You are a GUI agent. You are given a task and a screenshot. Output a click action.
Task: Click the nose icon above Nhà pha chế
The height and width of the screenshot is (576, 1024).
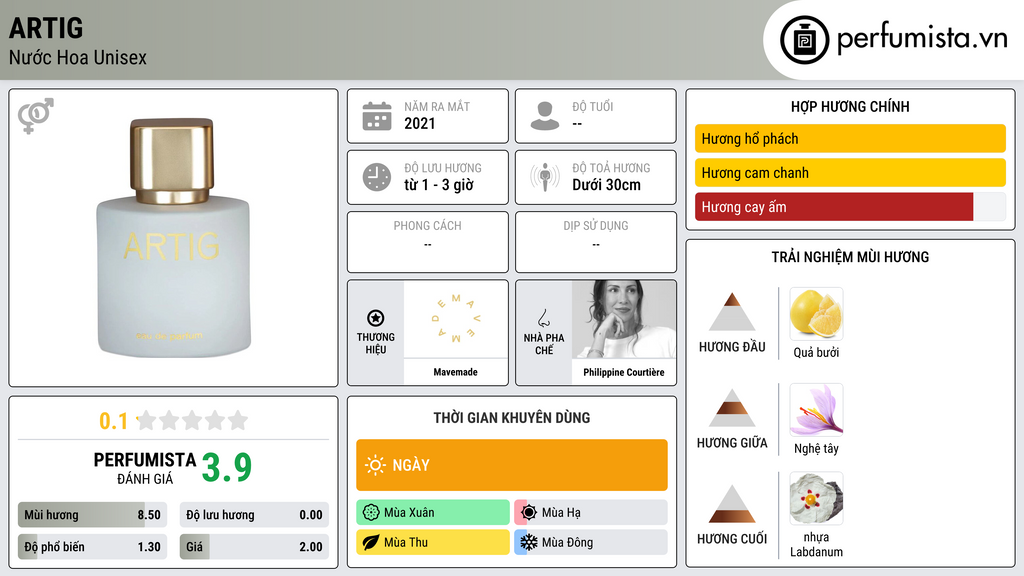[543, 318]
